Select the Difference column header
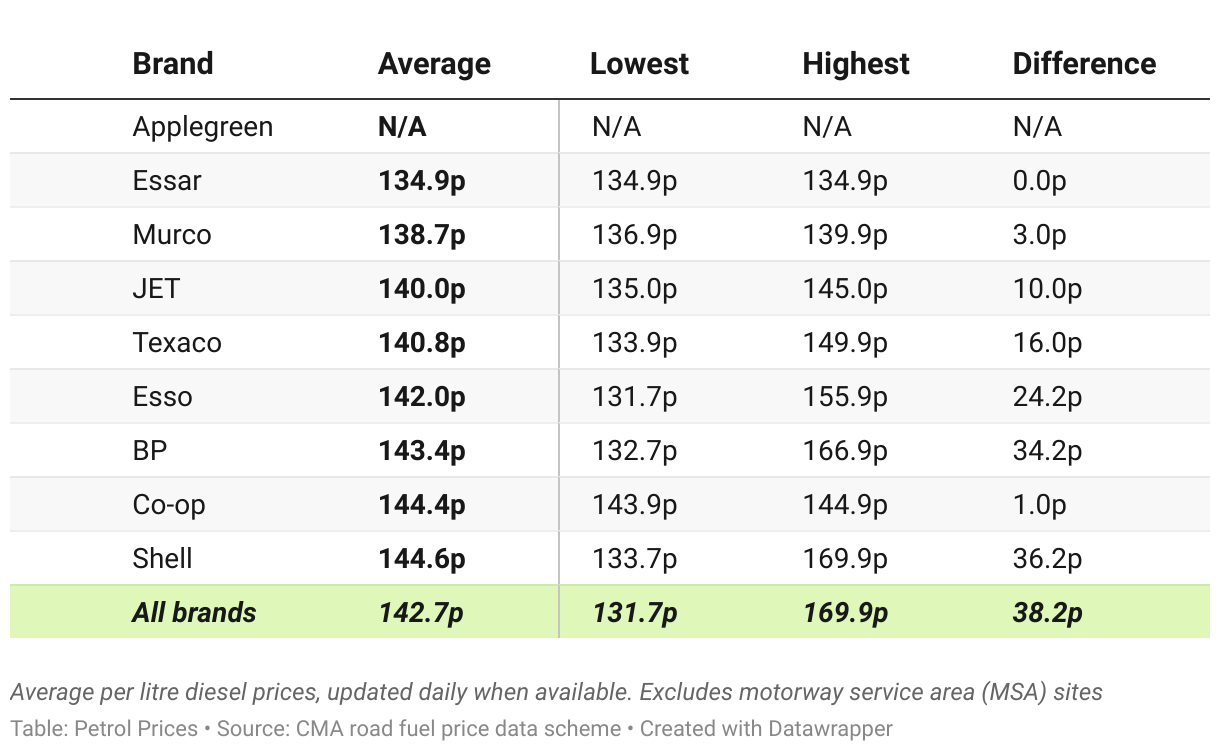 tap(1084, 64)
